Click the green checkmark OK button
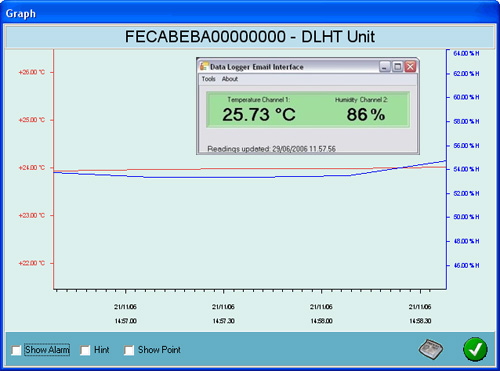This screenshot has height=371, width=500. [475, 349]
